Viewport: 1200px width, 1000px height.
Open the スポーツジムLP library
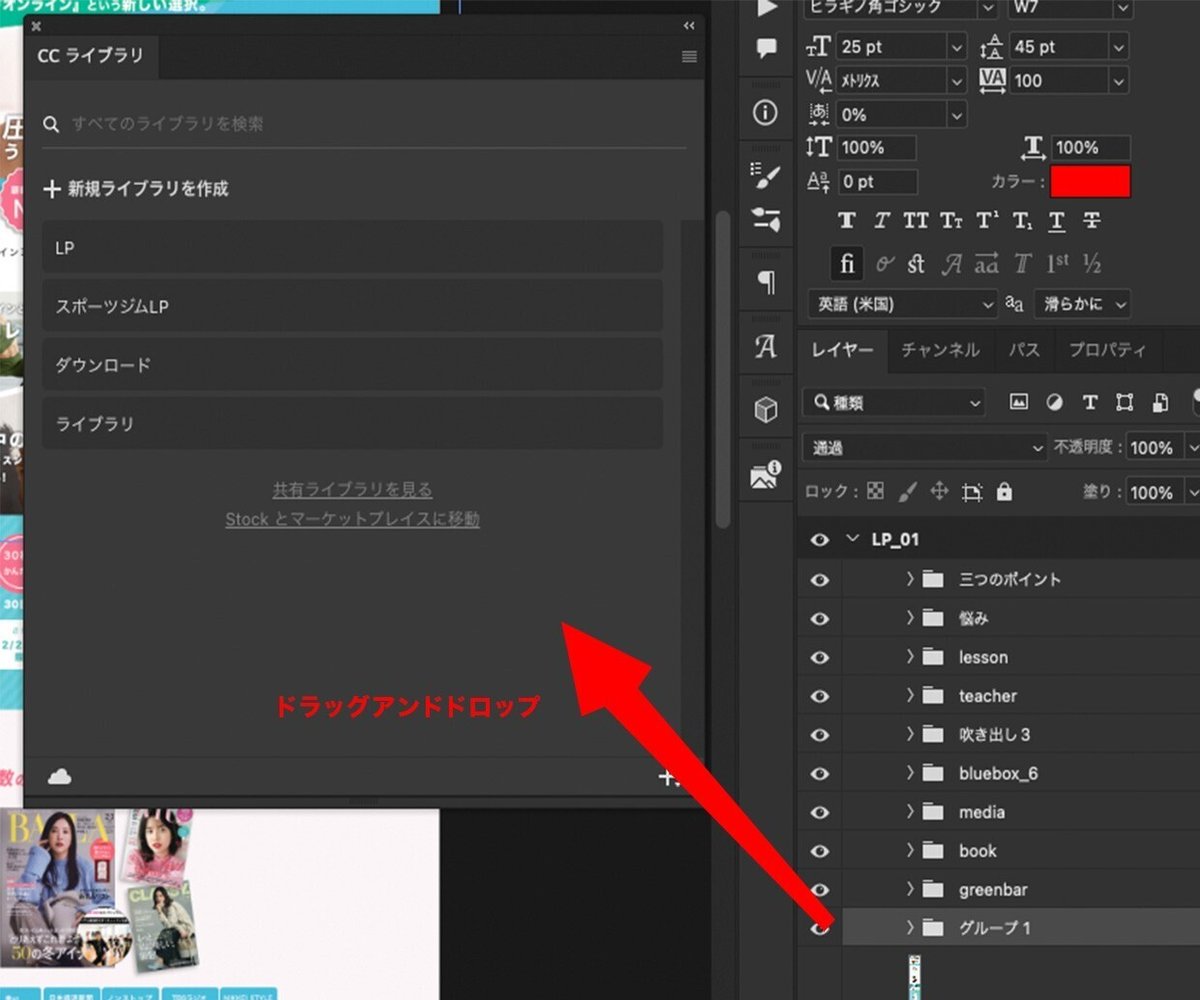353,306
